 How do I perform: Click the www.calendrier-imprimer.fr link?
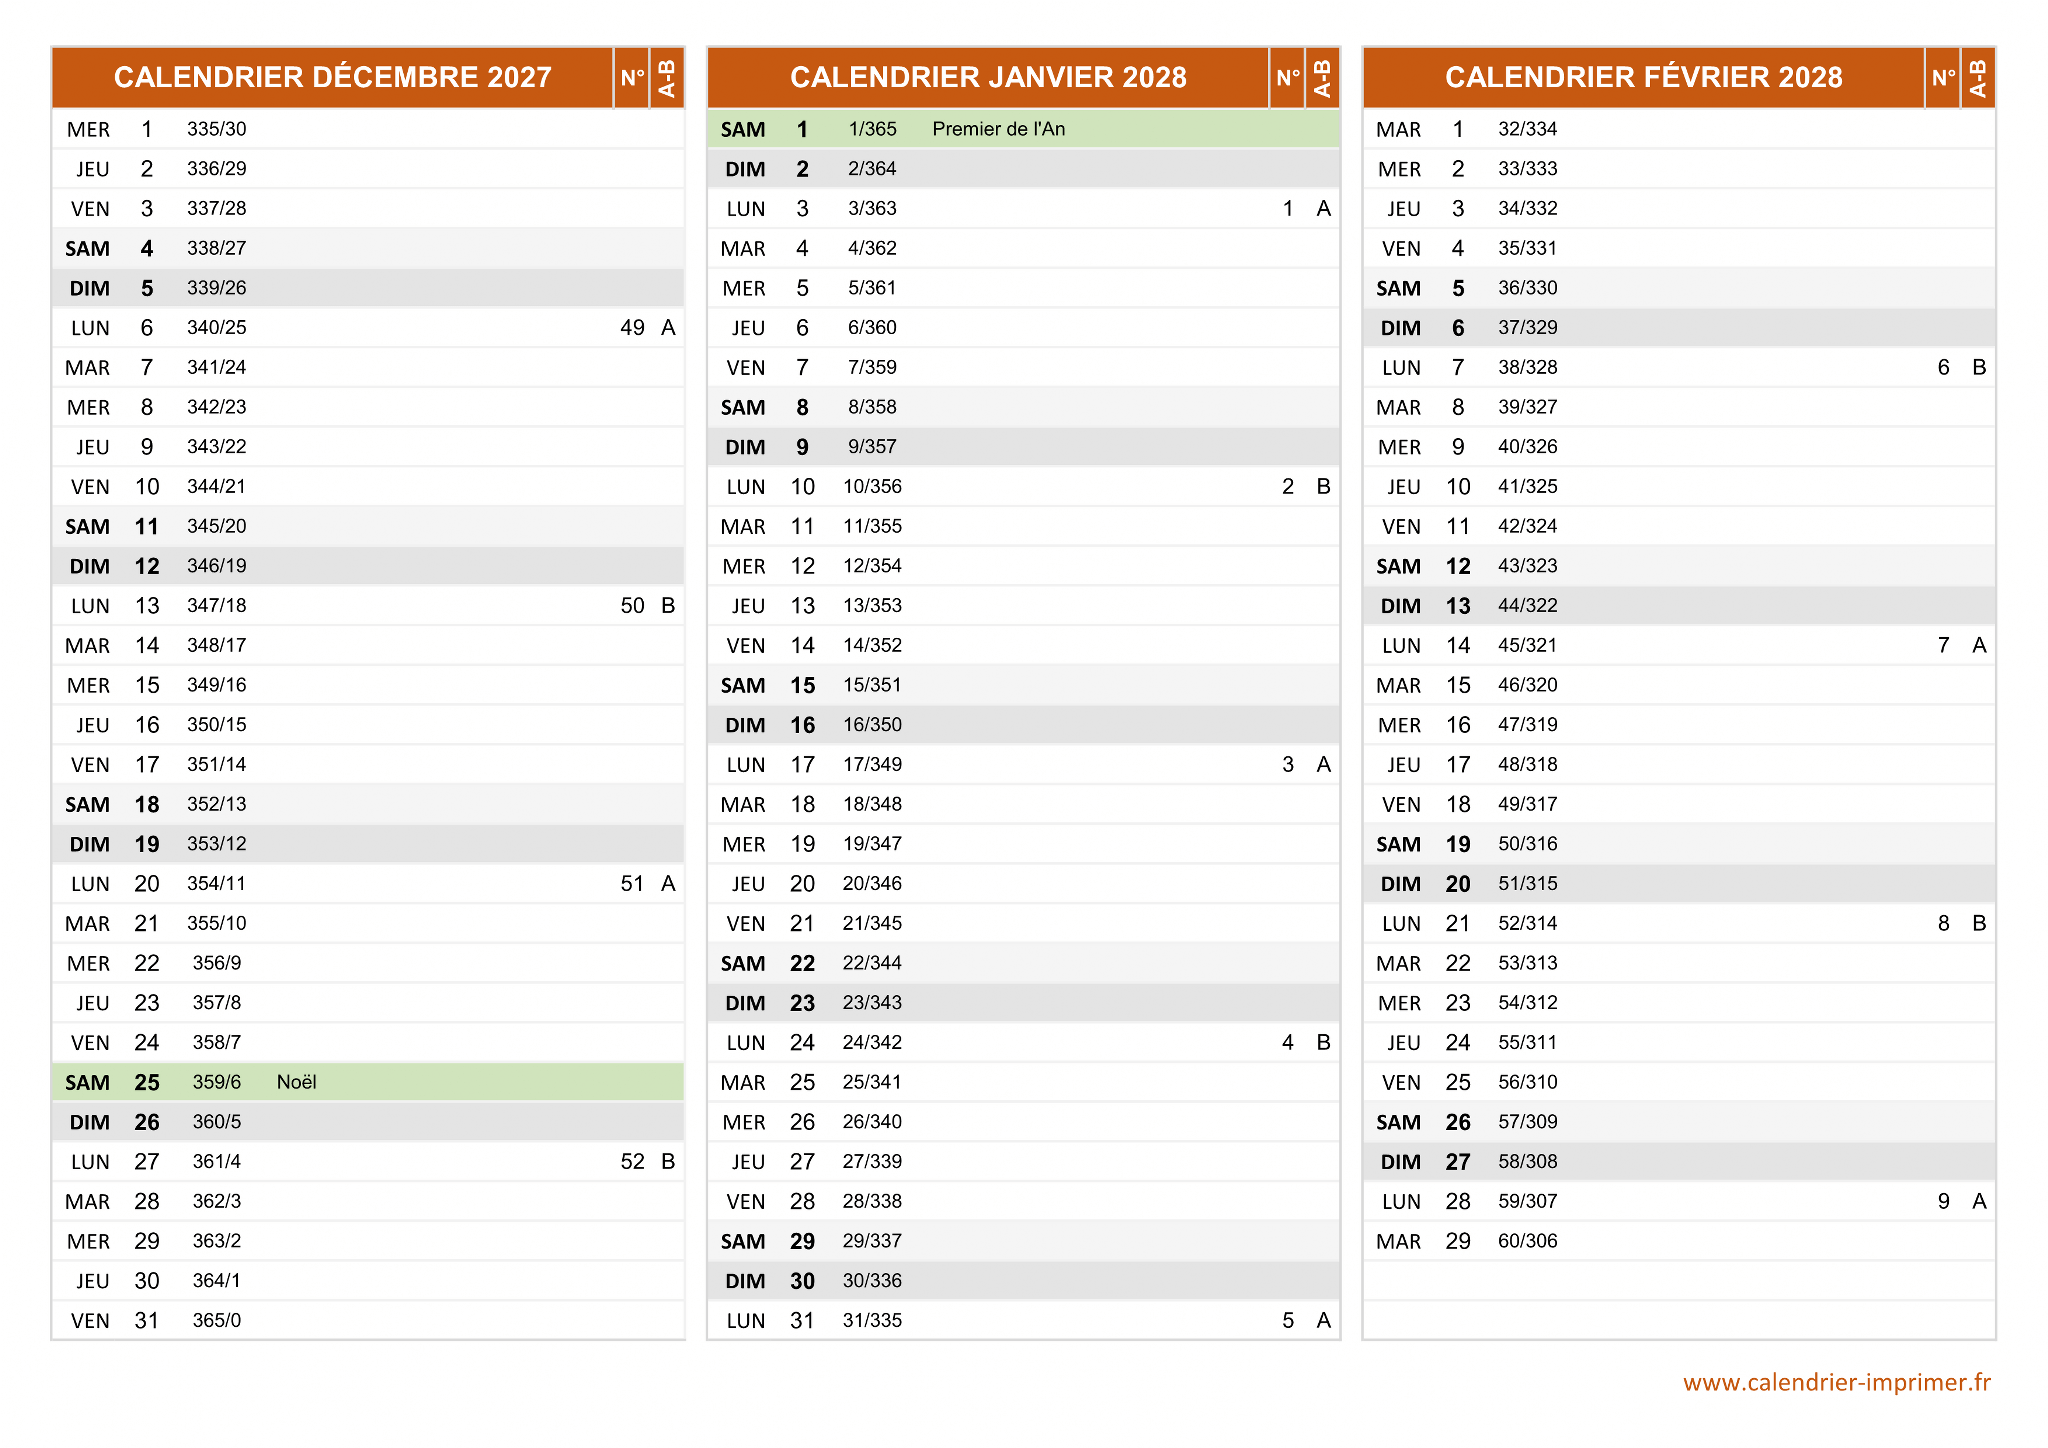coord(1836,1382)
